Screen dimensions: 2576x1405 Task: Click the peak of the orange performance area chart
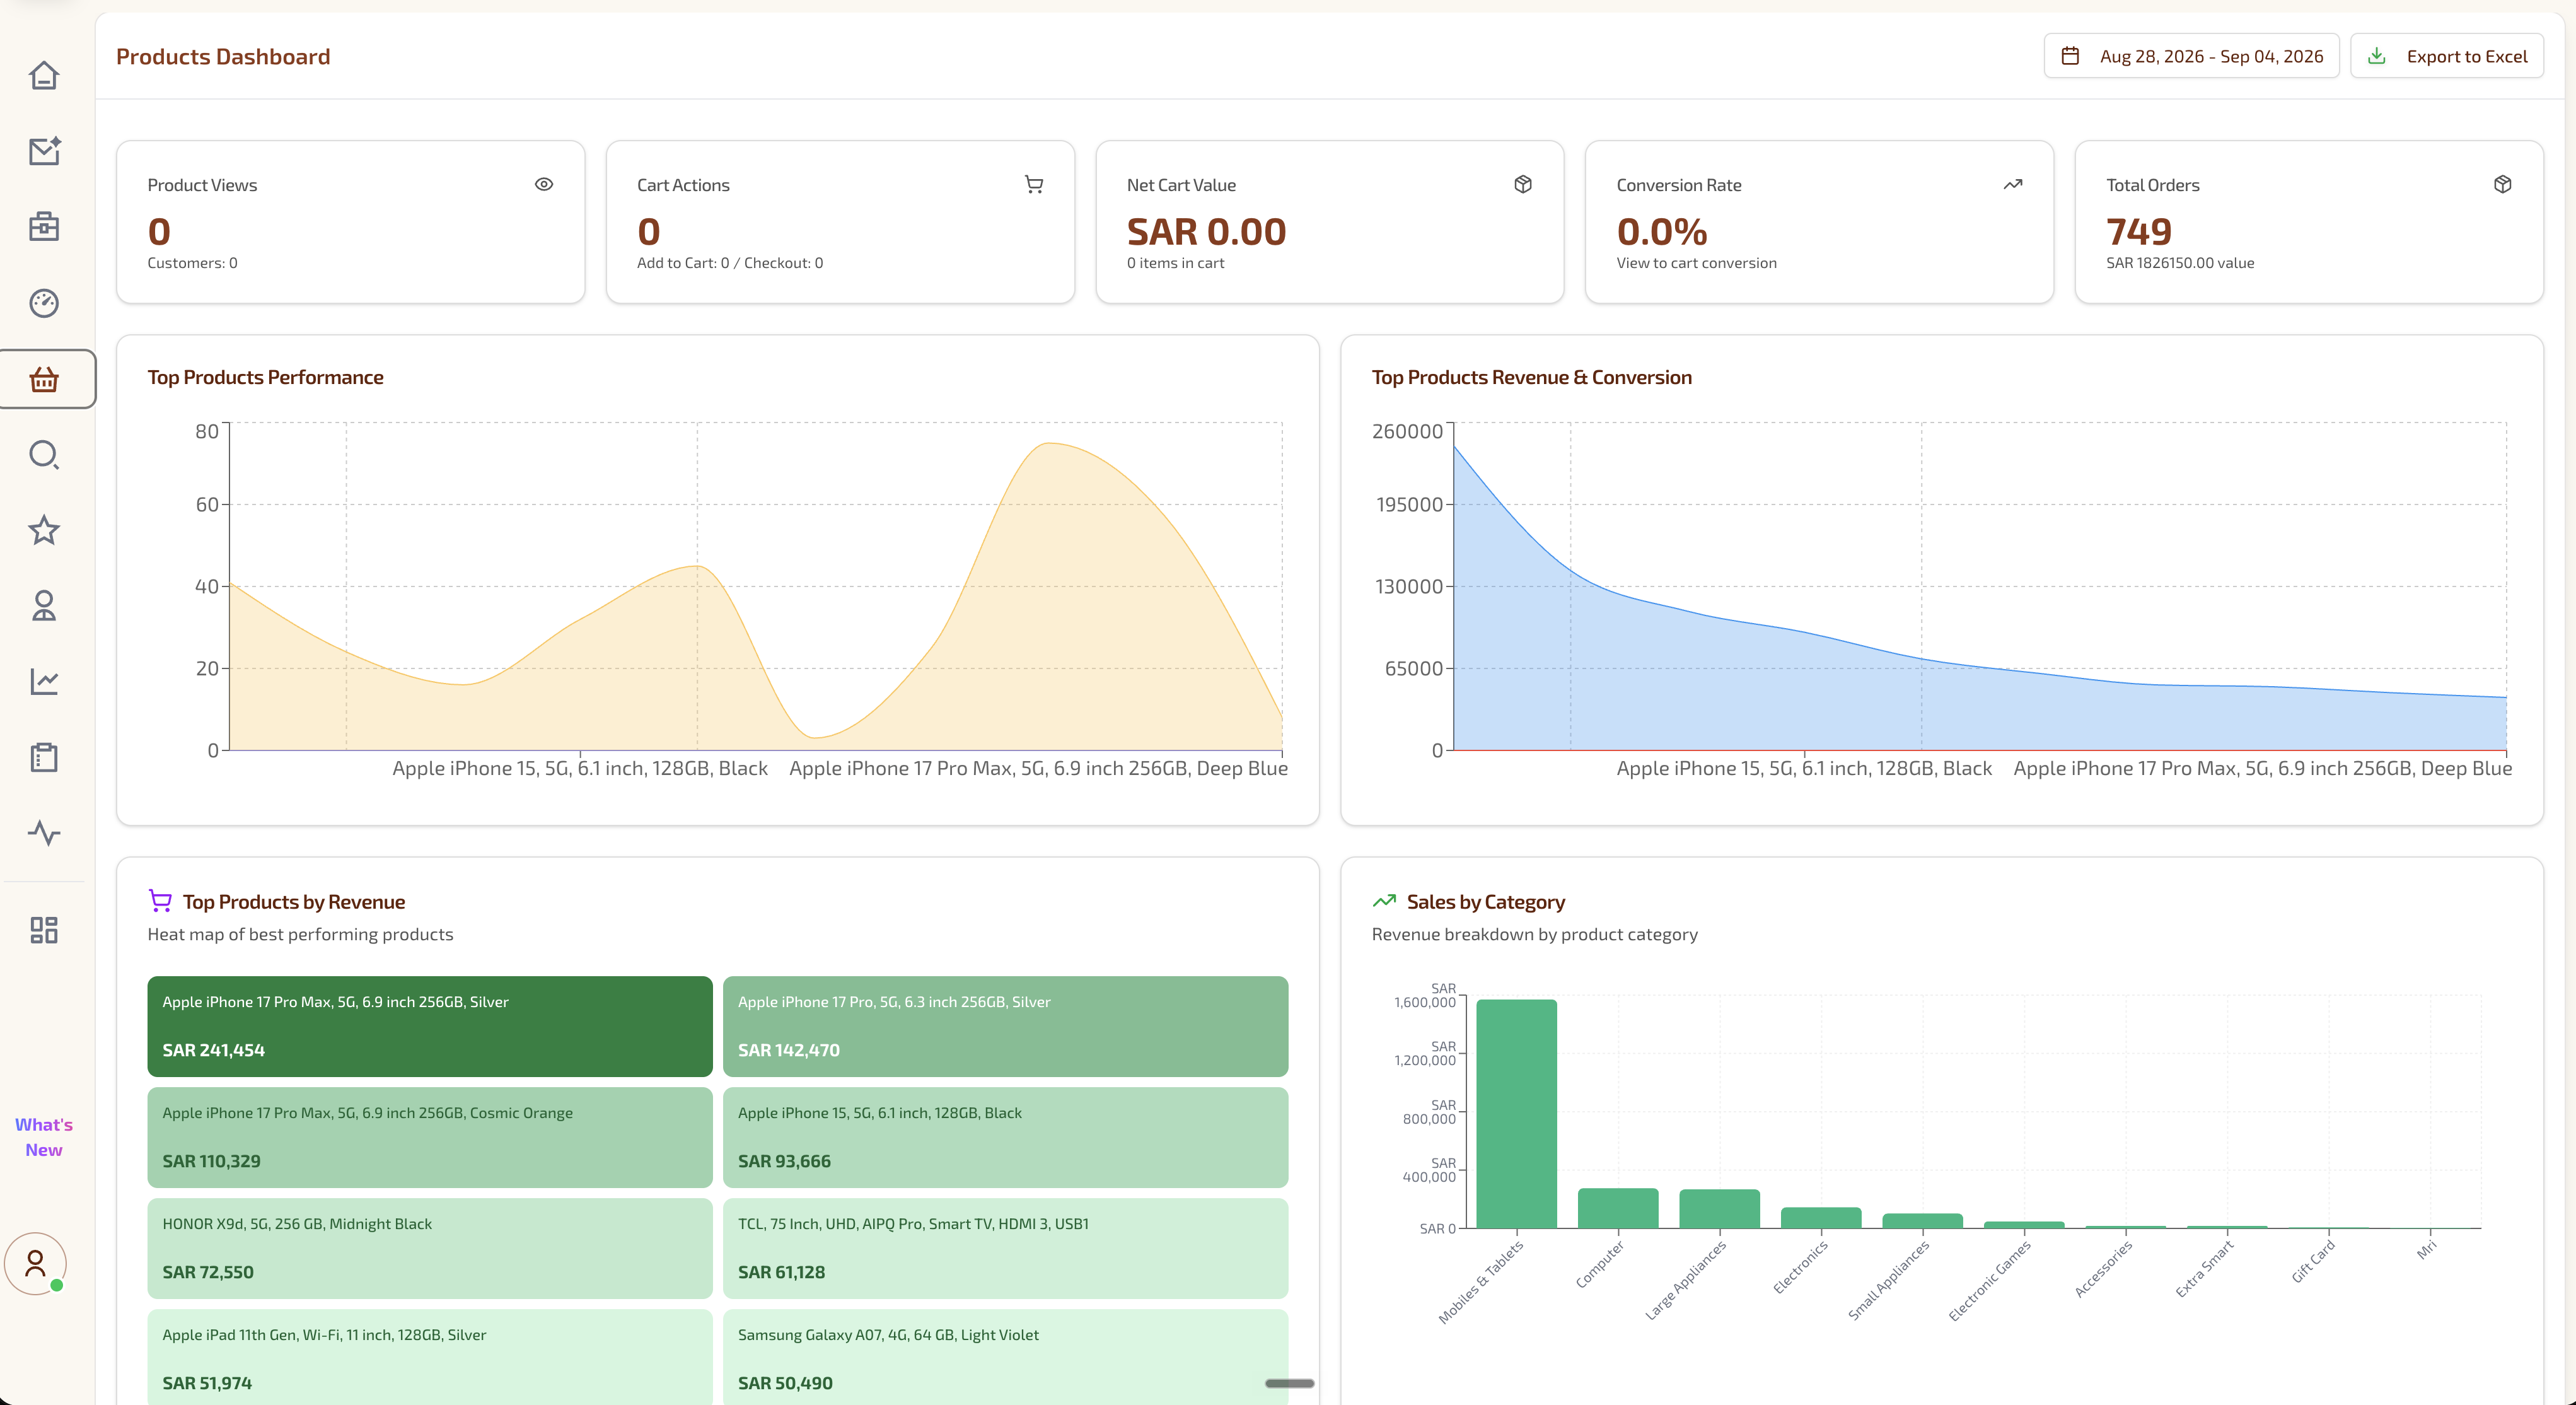[1048, 444]
